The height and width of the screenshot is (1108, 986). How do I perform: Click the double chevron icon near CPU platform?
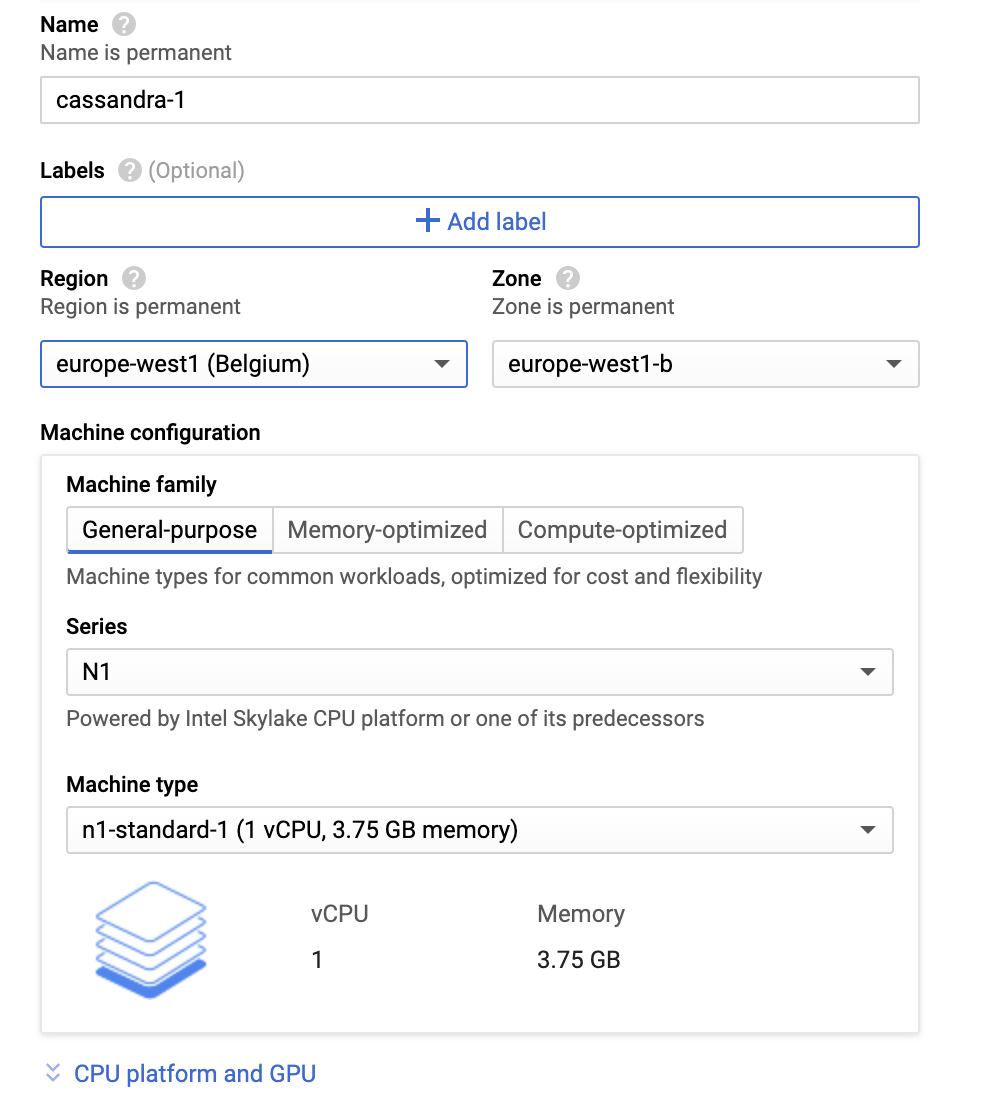54,1074
